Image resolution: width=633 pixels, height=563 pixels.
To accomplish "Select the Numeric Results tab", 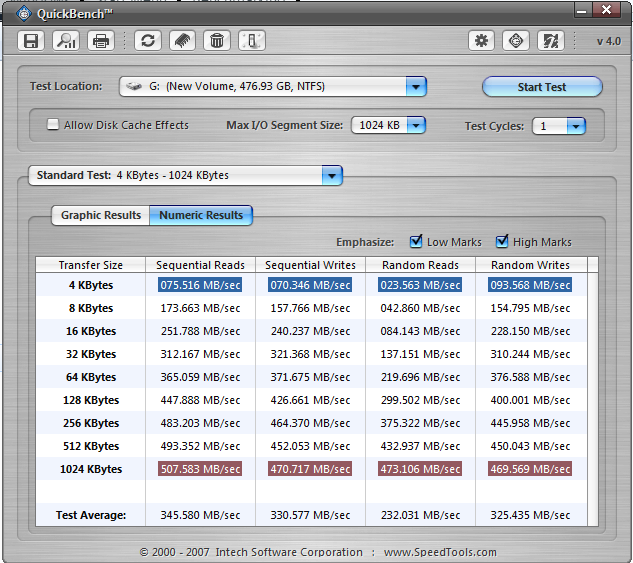I will point(201,215).
